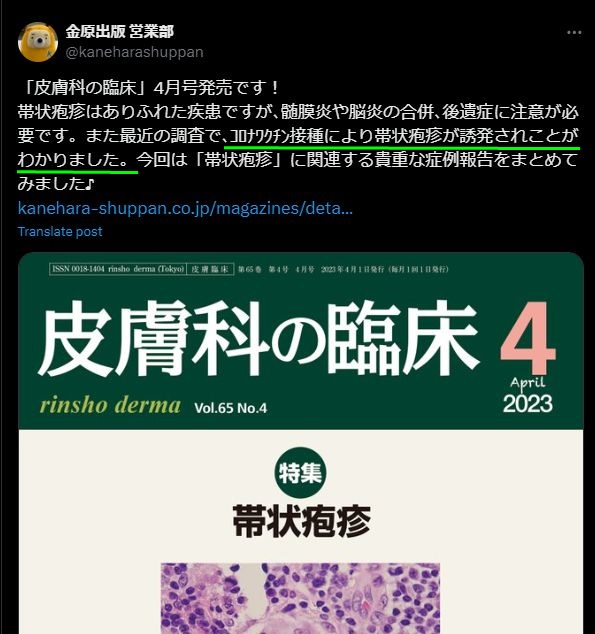Click the Vol.65 No.4 label
The image size is (595, 634).
pos(230,408)
